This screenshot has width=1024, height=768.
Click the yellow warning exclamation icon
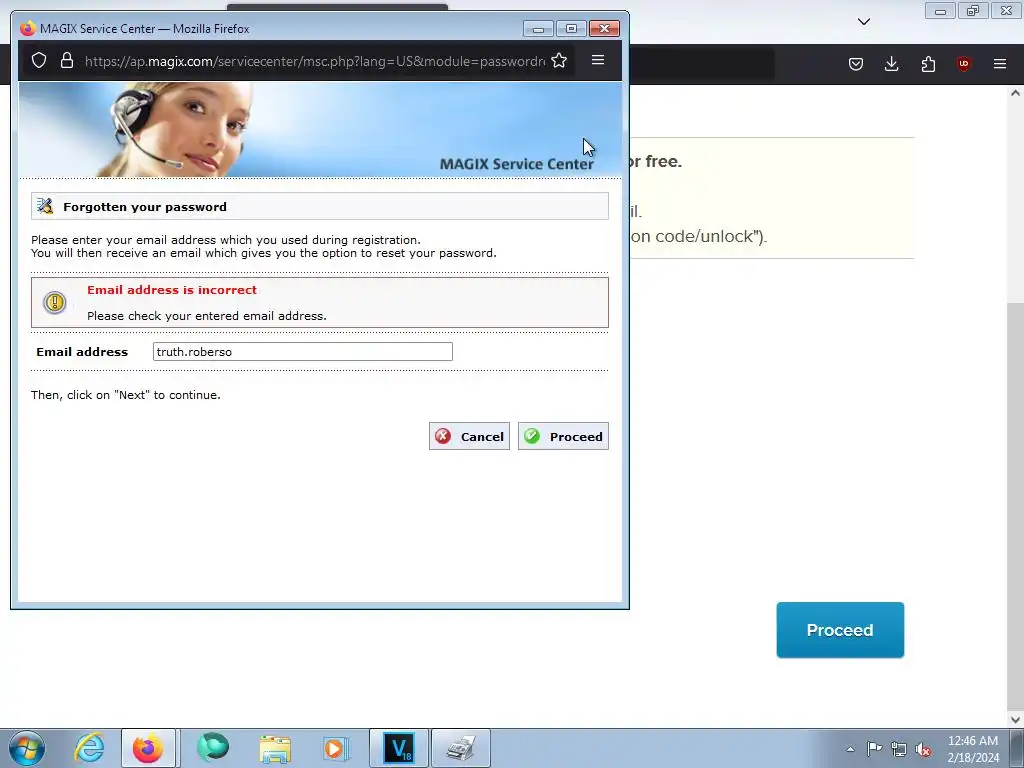coord(55,302)
